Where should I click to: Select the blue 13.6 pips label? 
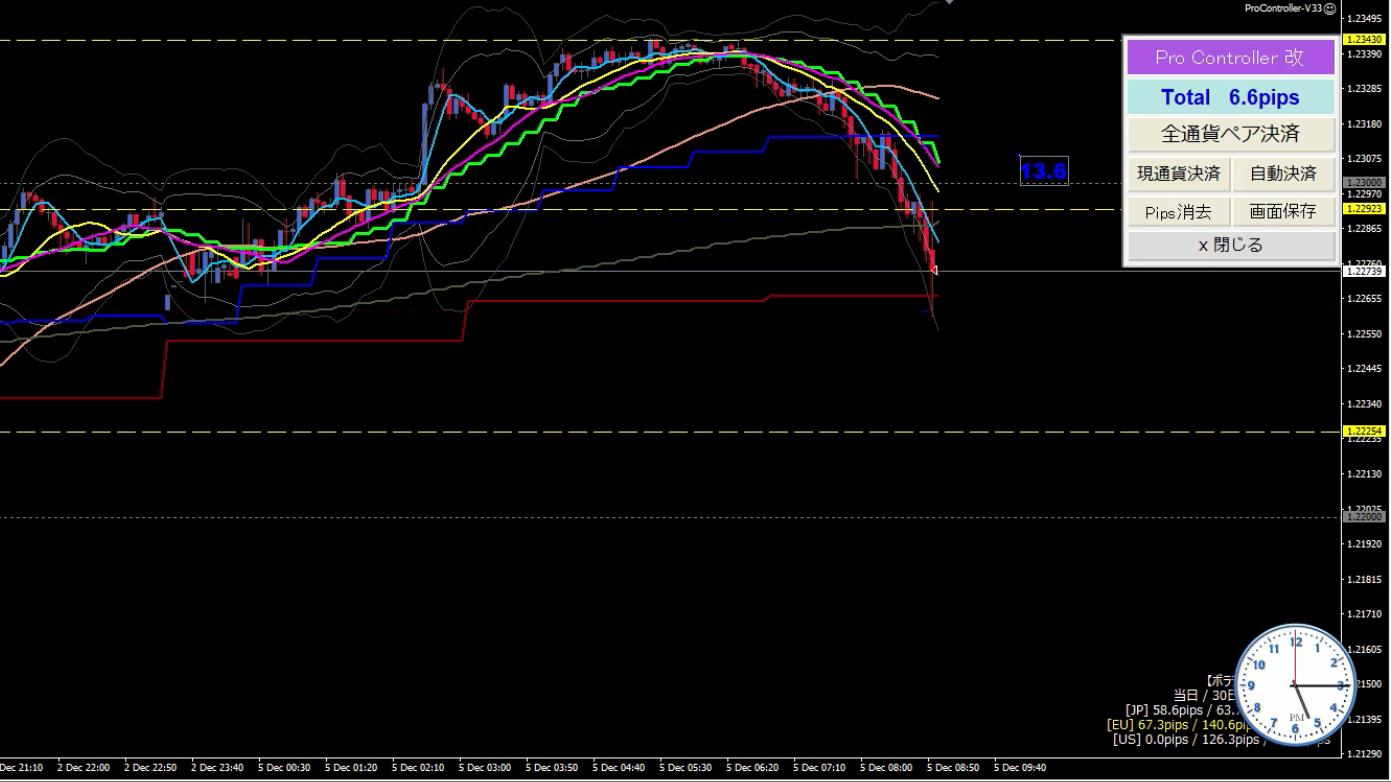click(1043, 171)
